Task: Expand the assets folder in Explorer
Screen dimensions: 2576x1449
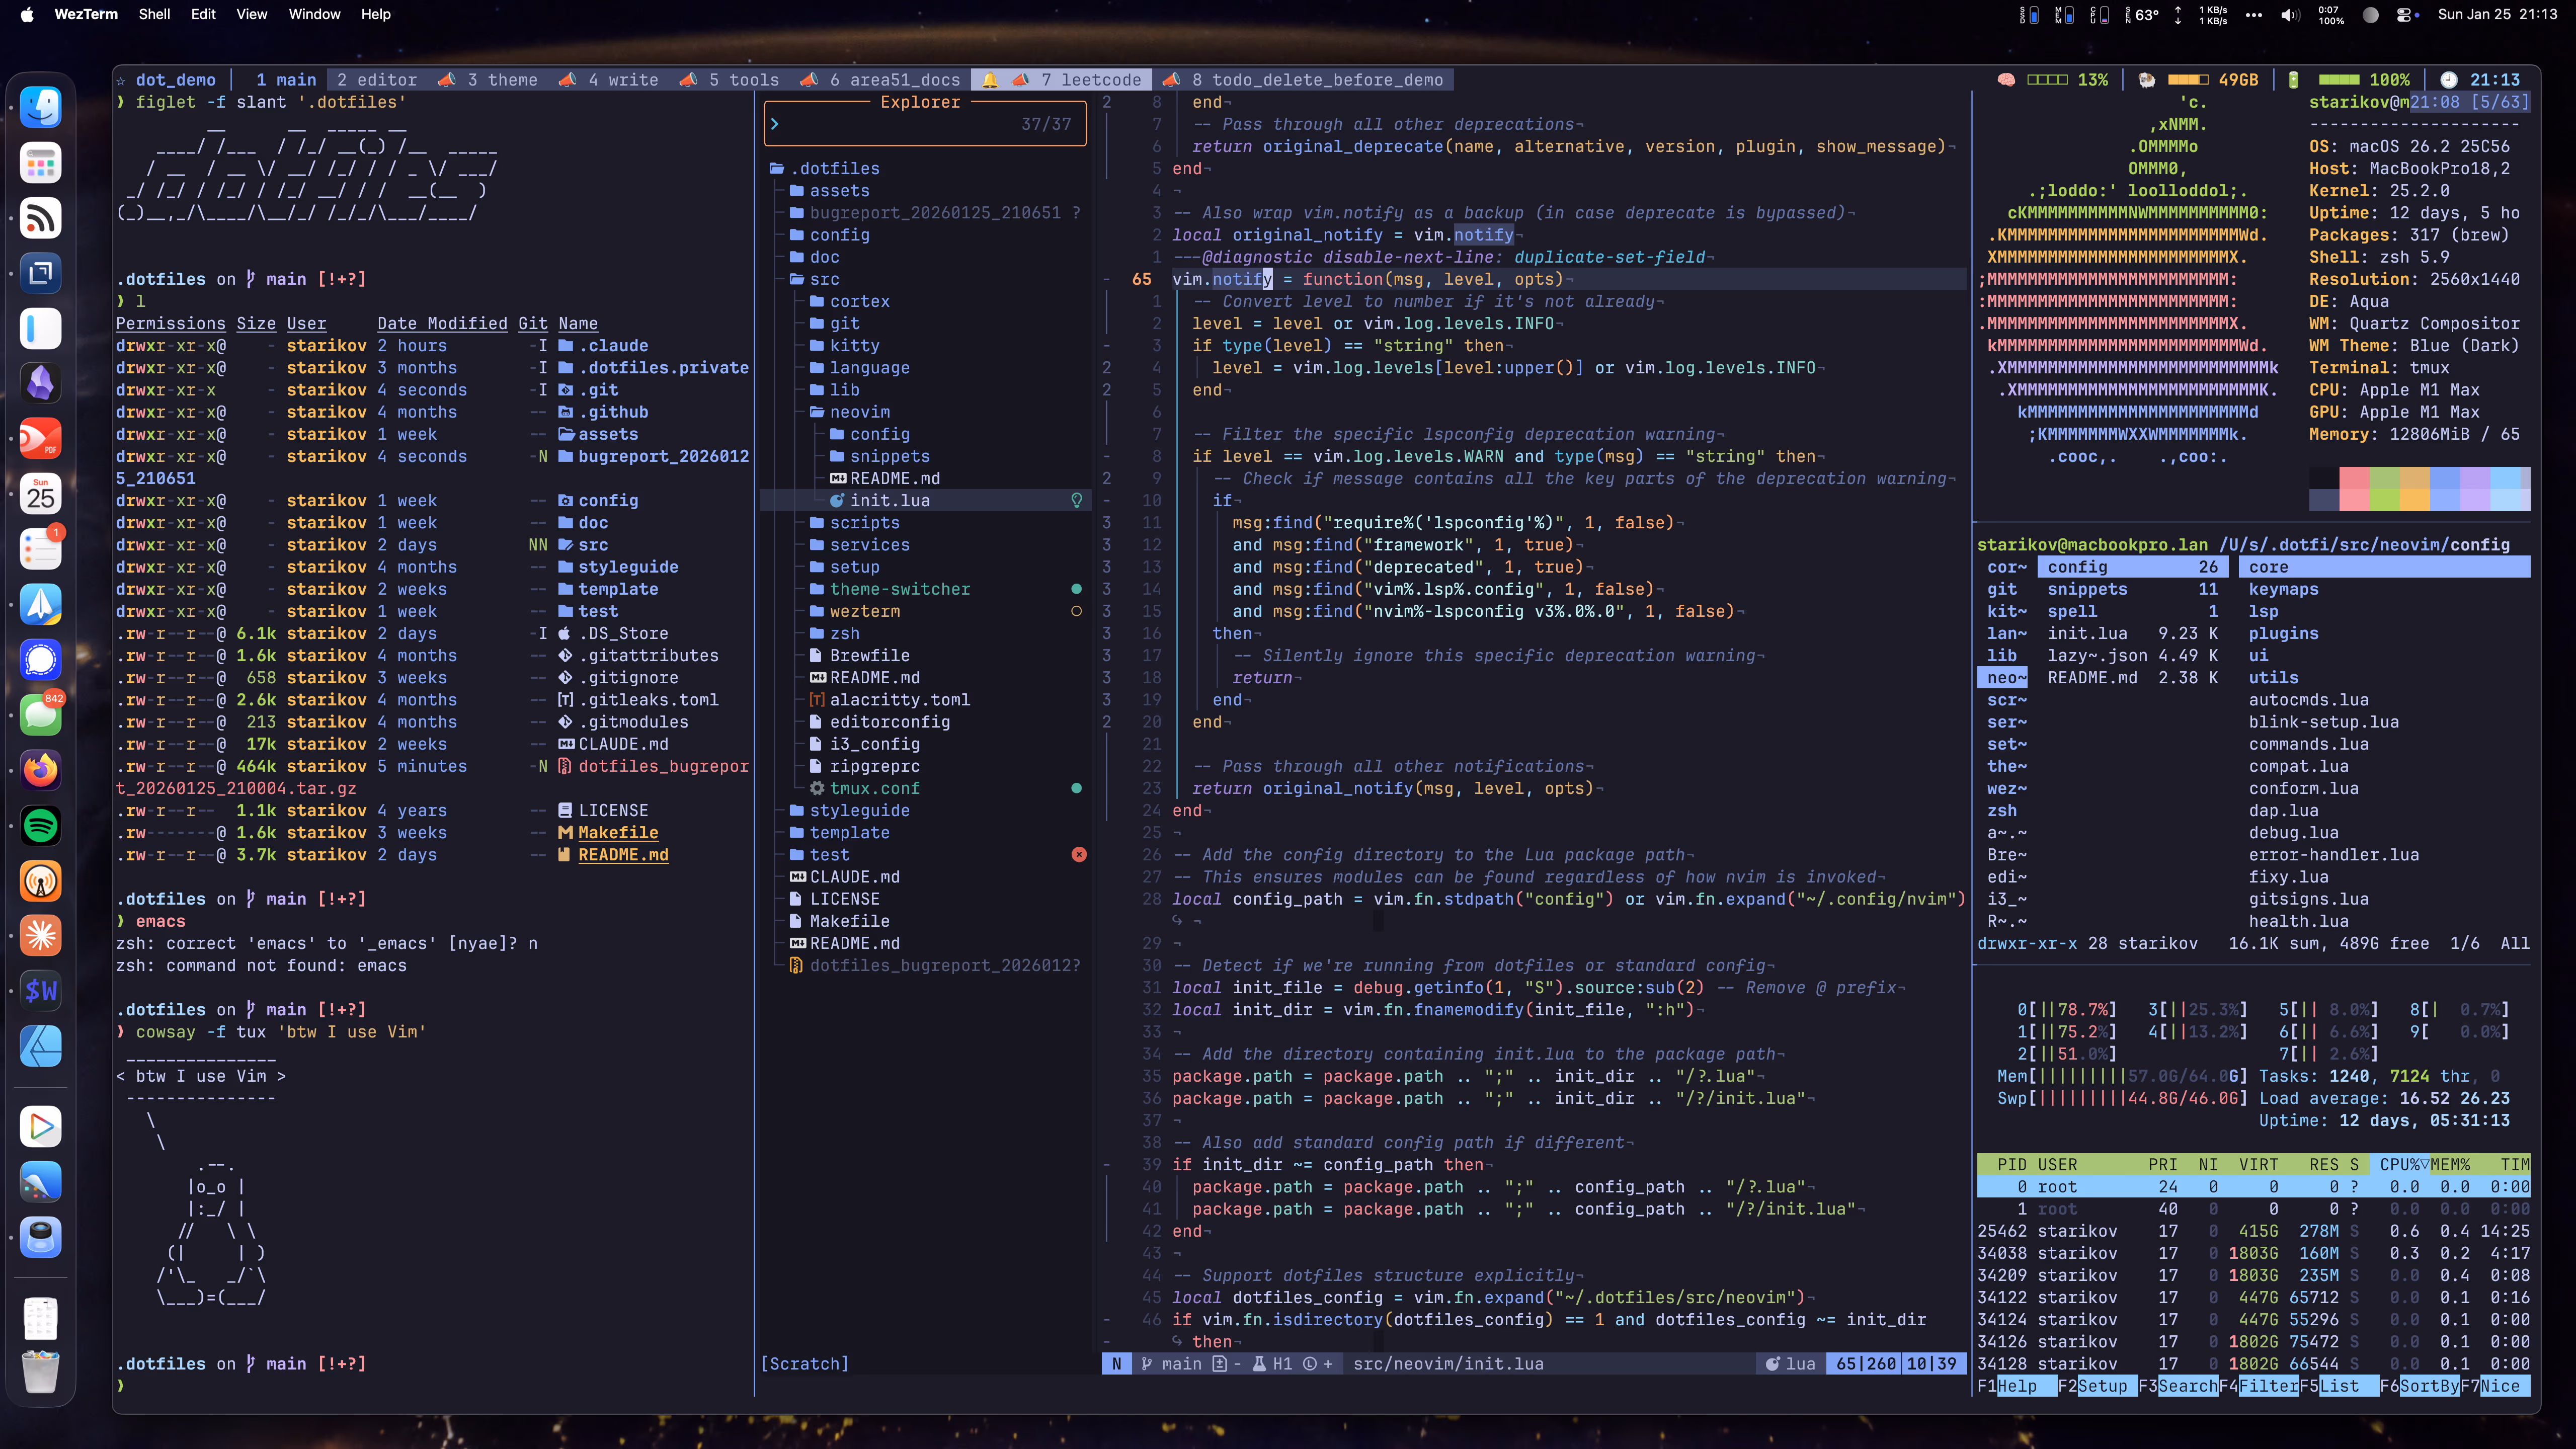Action: point(830,191)
